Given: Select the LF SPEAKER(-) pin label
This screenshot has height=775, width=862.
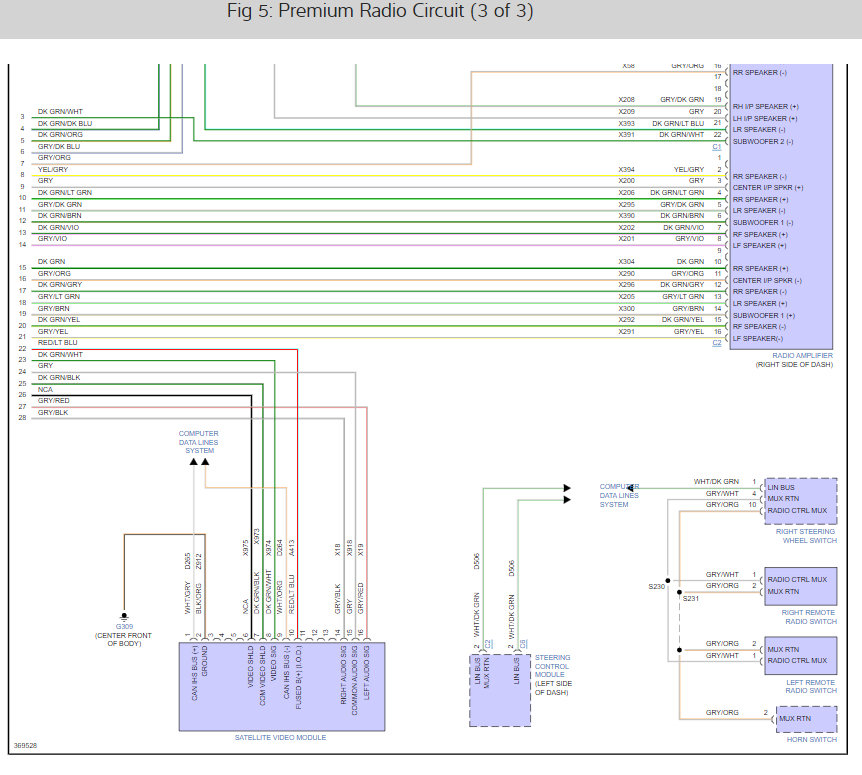Looking at the screenshot, I should point(758,339).
